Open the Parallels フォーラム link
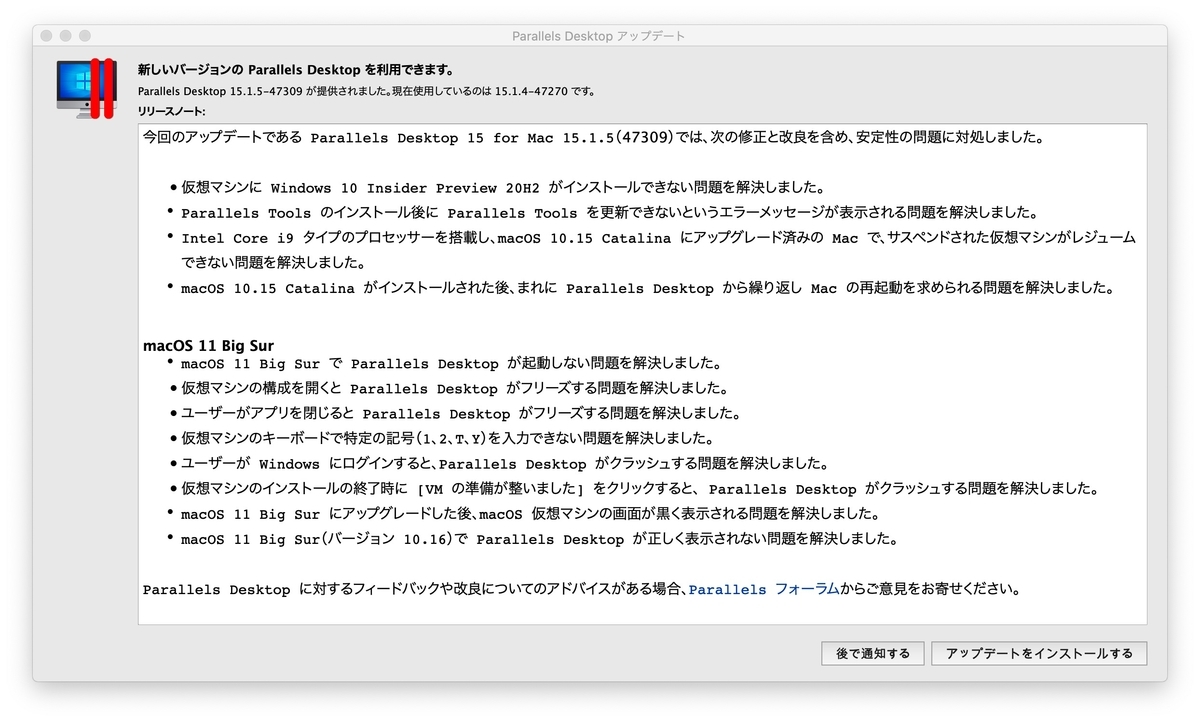 pos(764,589)
